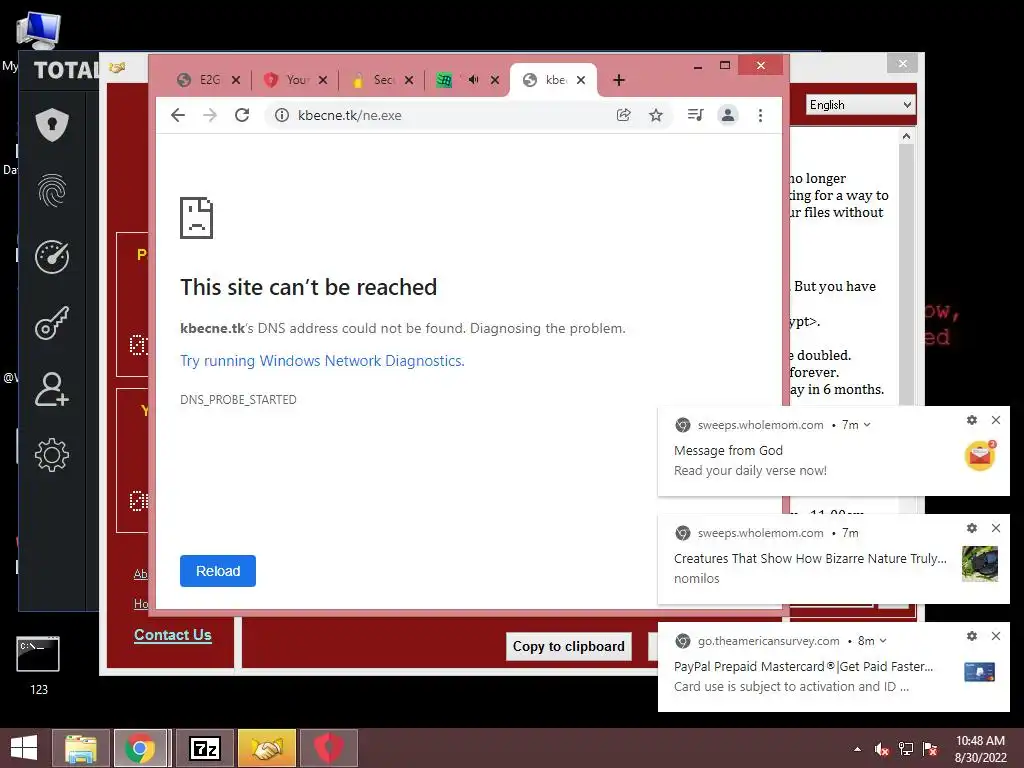Share this page icon in address bar
Viewport: 1024px width, 768px height.
pyautogui.click(x=624, y=116)
